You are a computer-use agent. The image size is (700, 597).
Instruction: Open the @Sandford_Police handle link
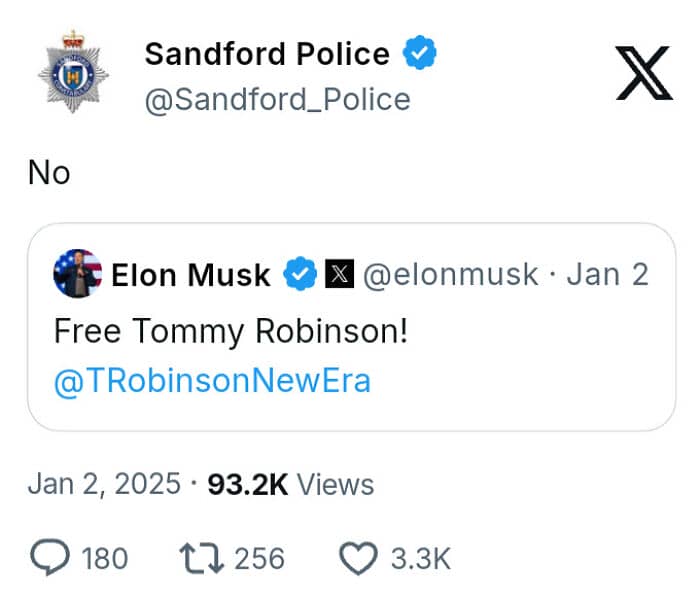click(x=277, y=100)
